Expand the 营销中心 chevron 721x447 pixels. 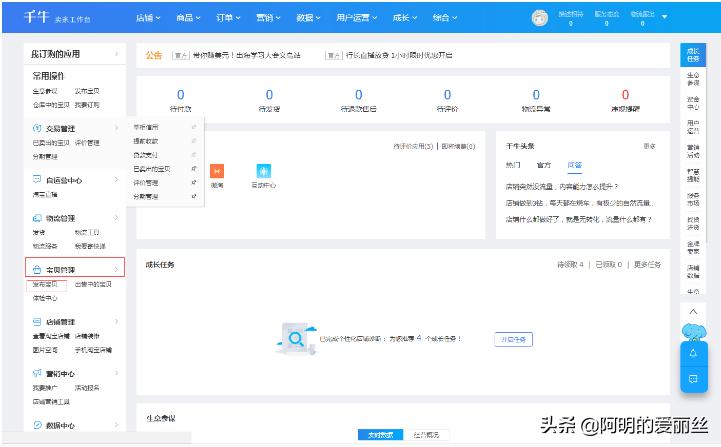pyautogui.click(x=116, y=373)
